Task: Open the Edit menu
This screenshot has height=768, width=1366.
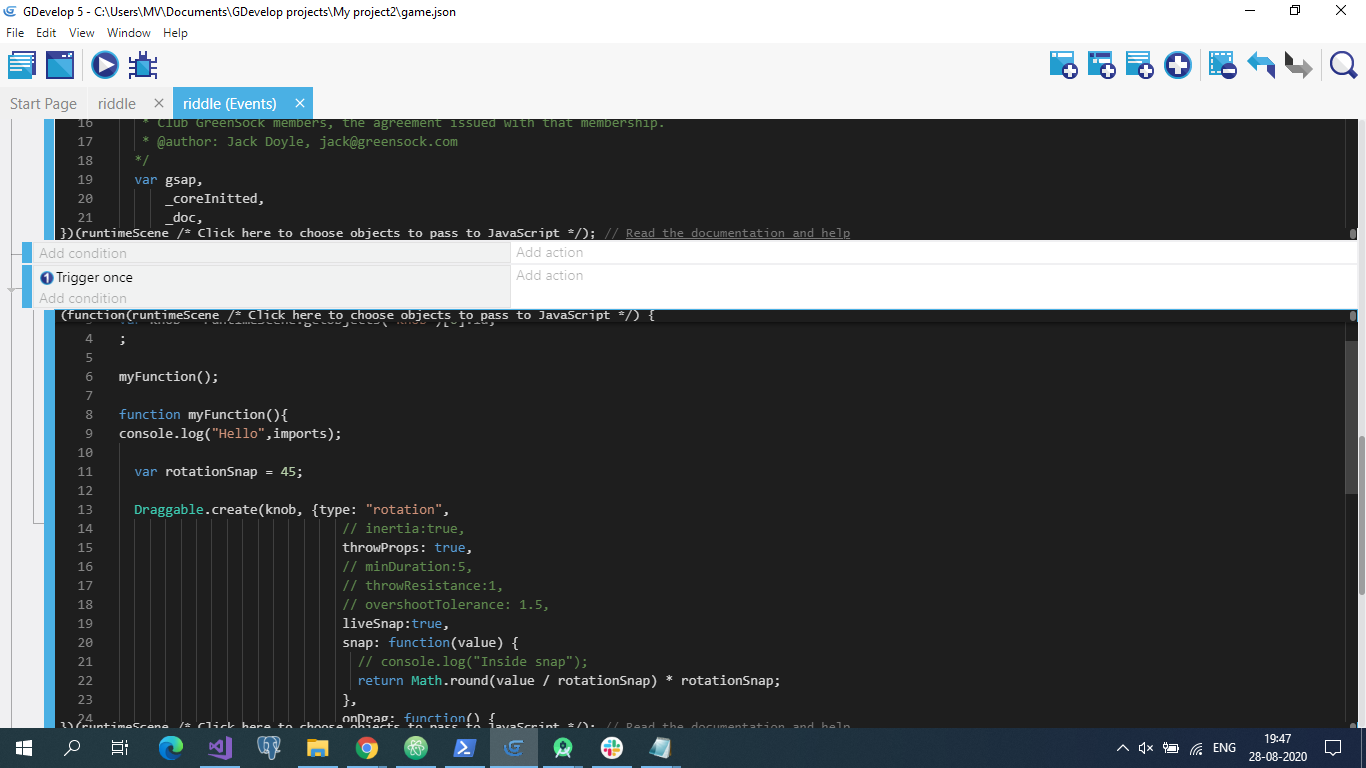Action: pyautogui.click(x=46, y=33)
